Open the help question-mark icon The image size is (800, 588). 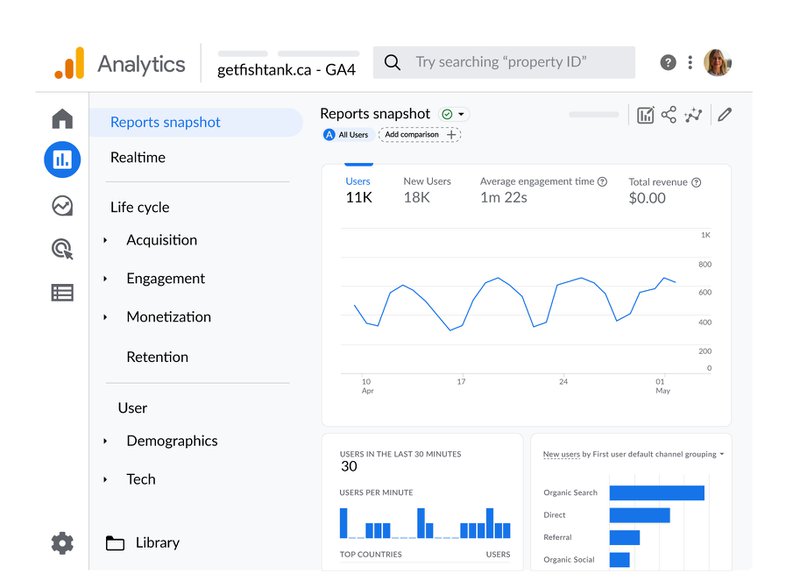point(667,62)
